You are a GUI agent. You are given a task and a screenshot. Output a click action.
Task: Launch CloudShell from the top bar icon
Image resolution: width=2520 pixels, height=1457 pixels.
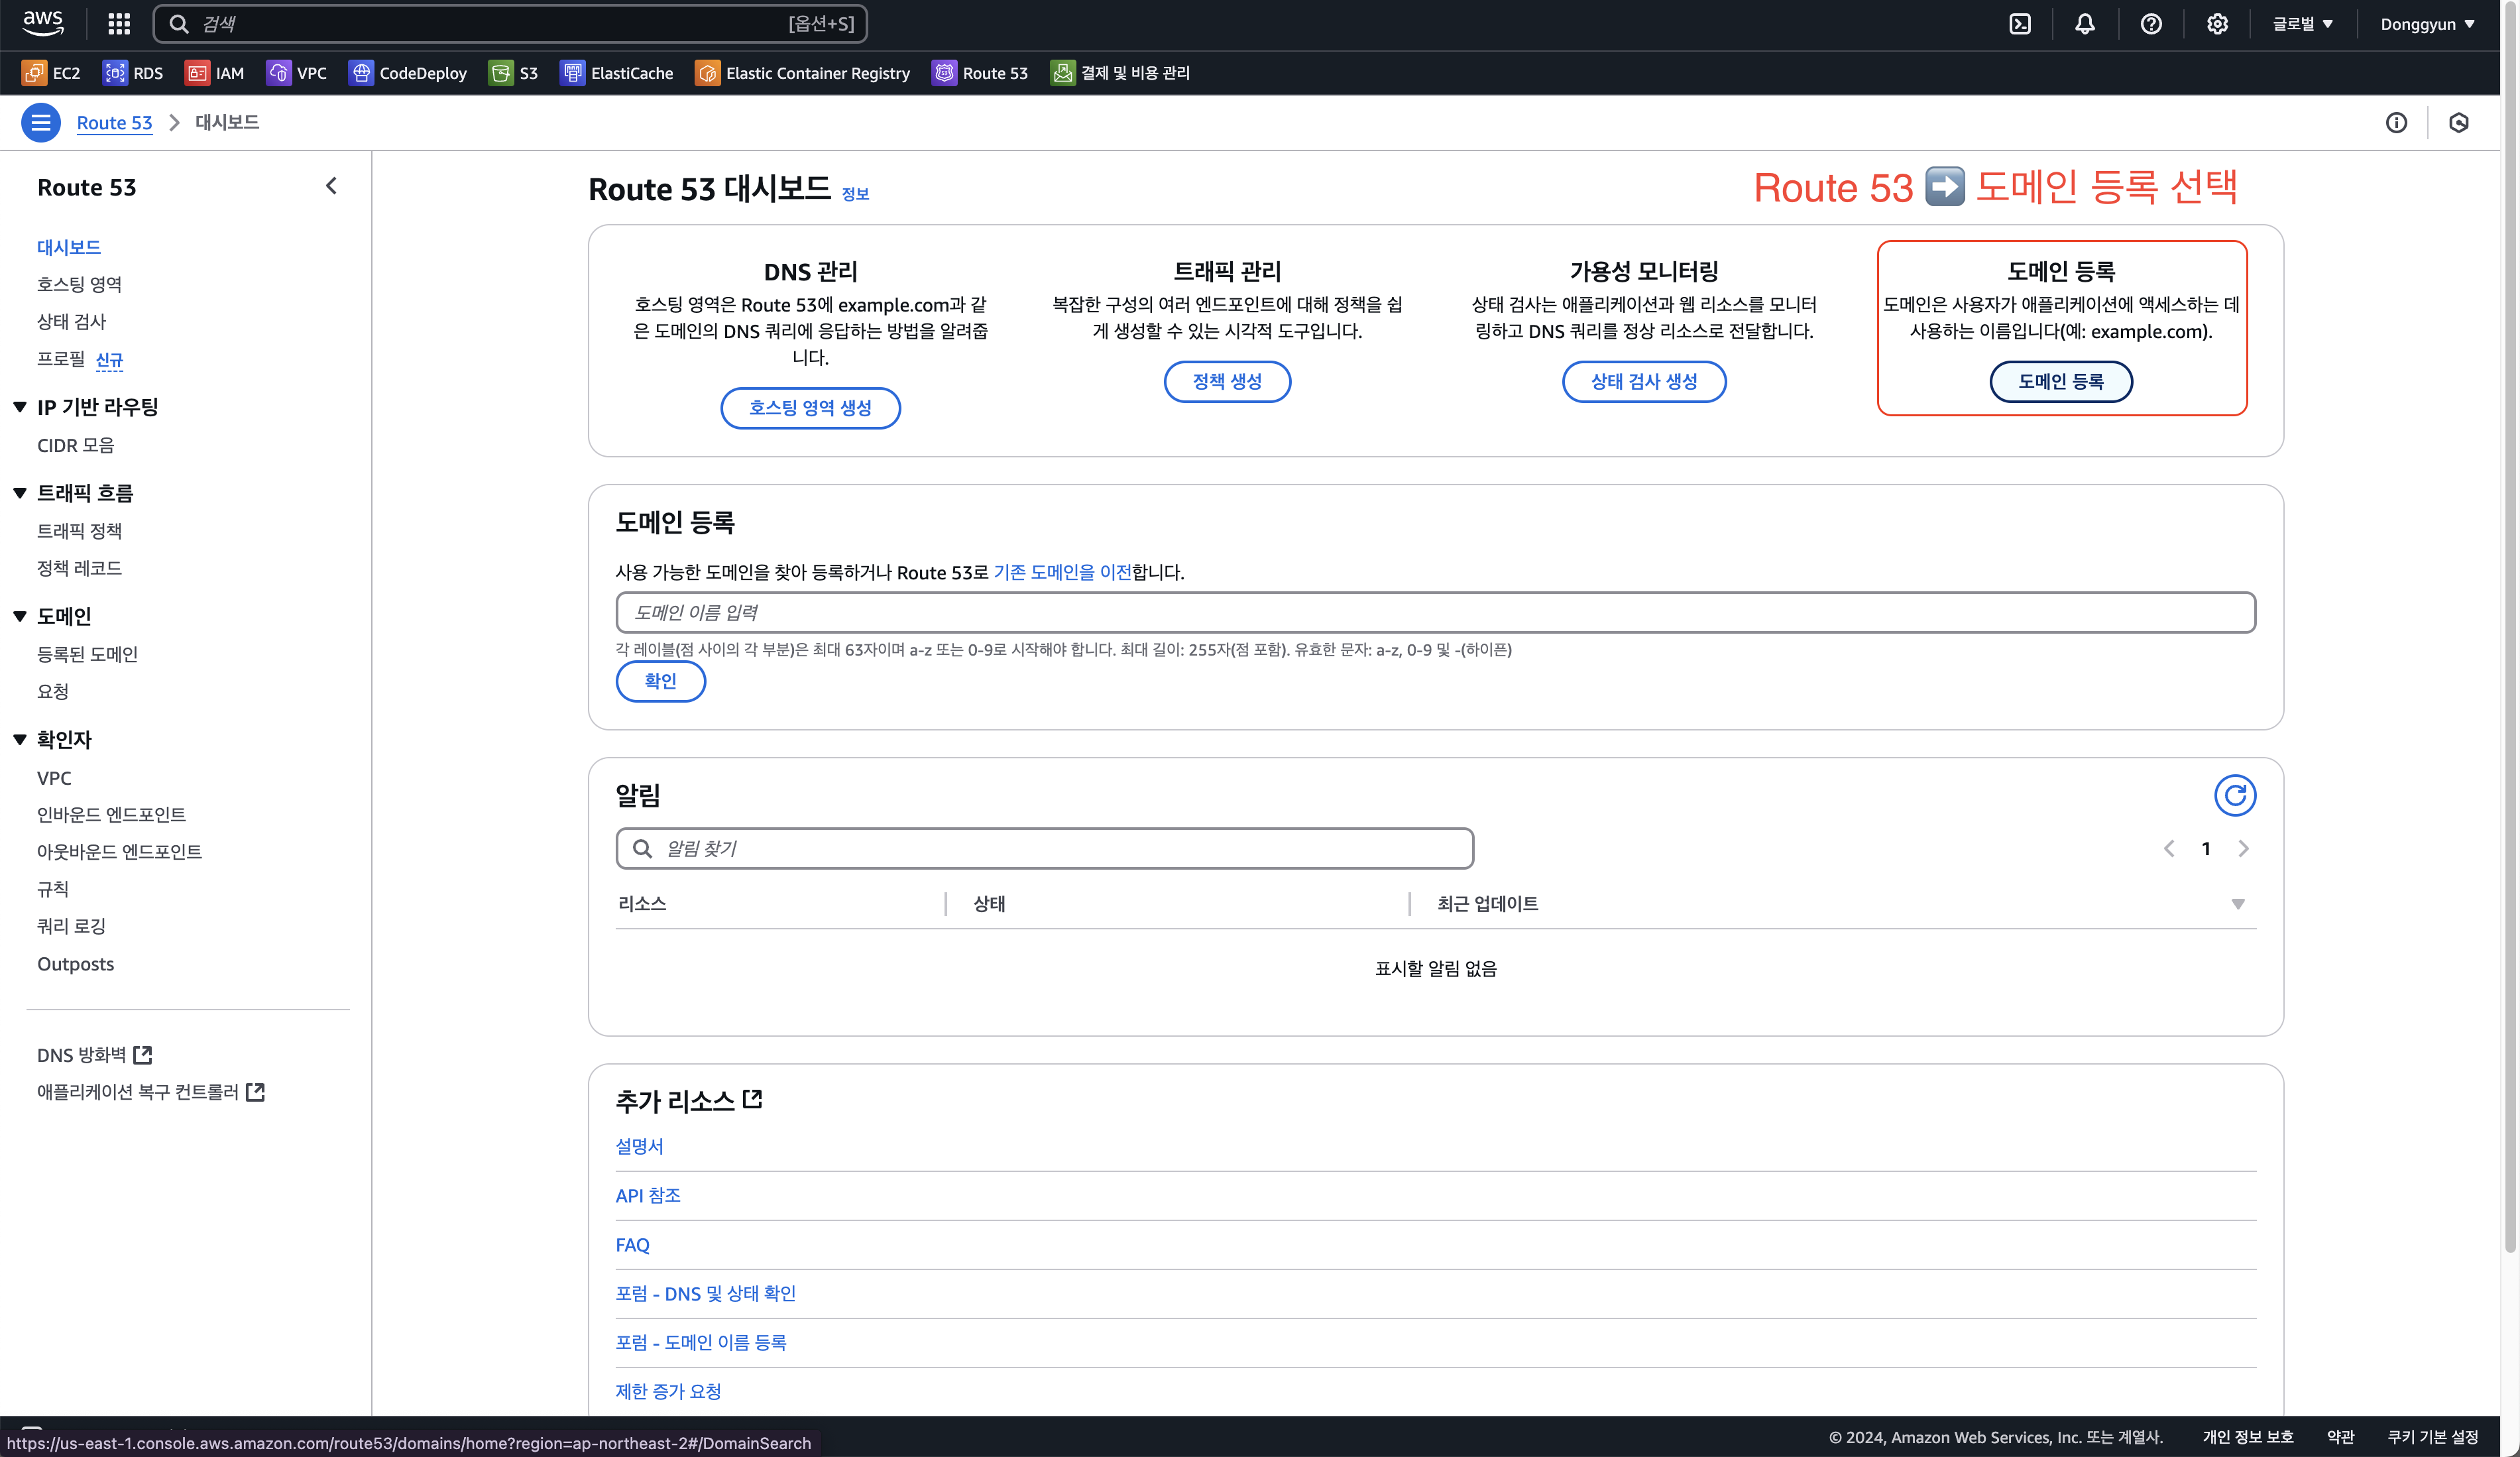point(2020,24)
